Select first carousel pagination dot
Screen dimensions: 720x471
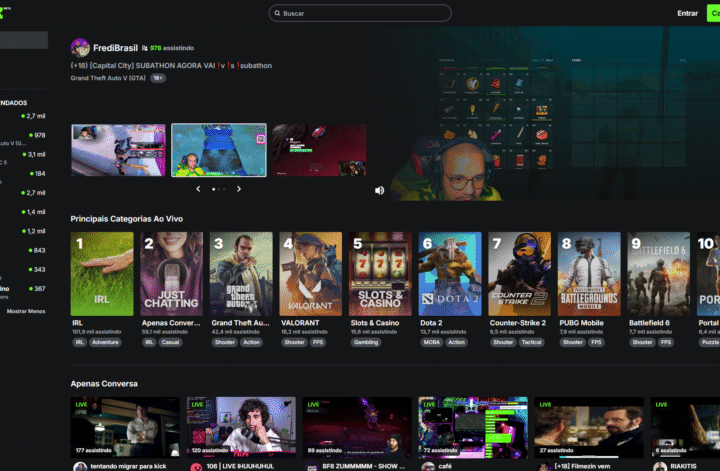214,189
